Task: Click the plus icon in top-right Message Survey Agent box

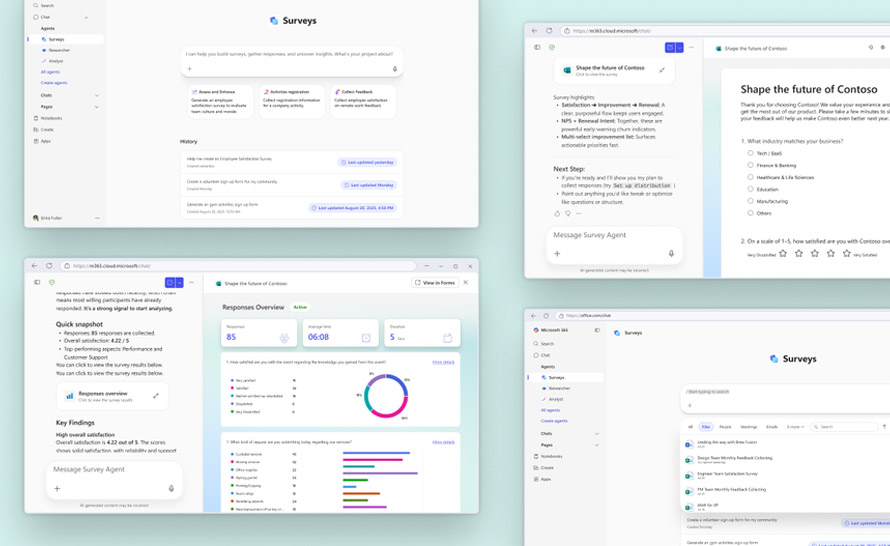Action: click(557, 254)
